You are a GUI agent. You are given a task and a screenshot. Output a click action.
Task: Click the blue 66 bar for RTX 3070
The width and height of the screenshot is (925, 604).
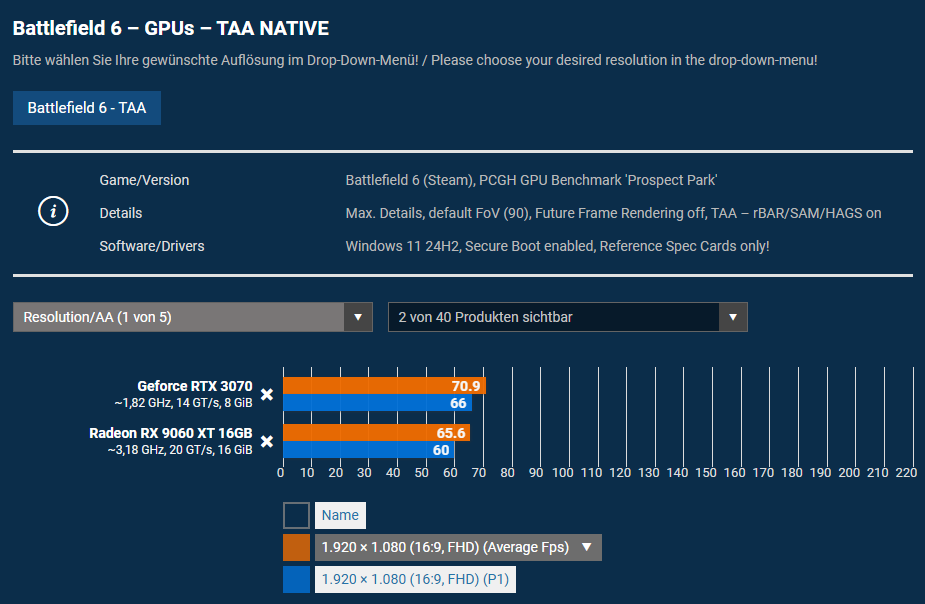click(x=377, y=403)
